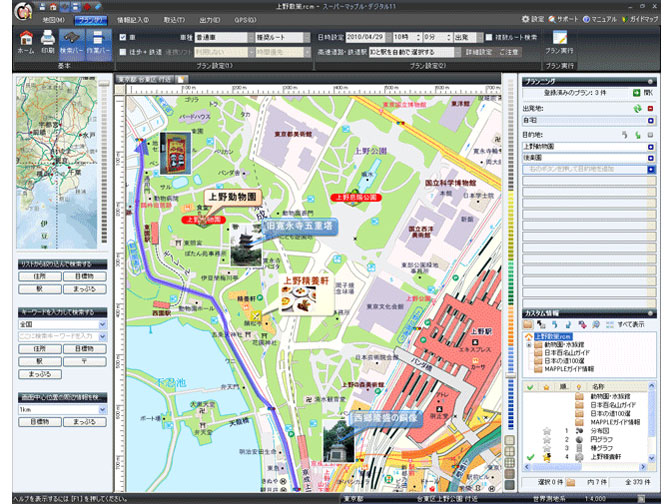Open the search keyword history dropdown

103,336
